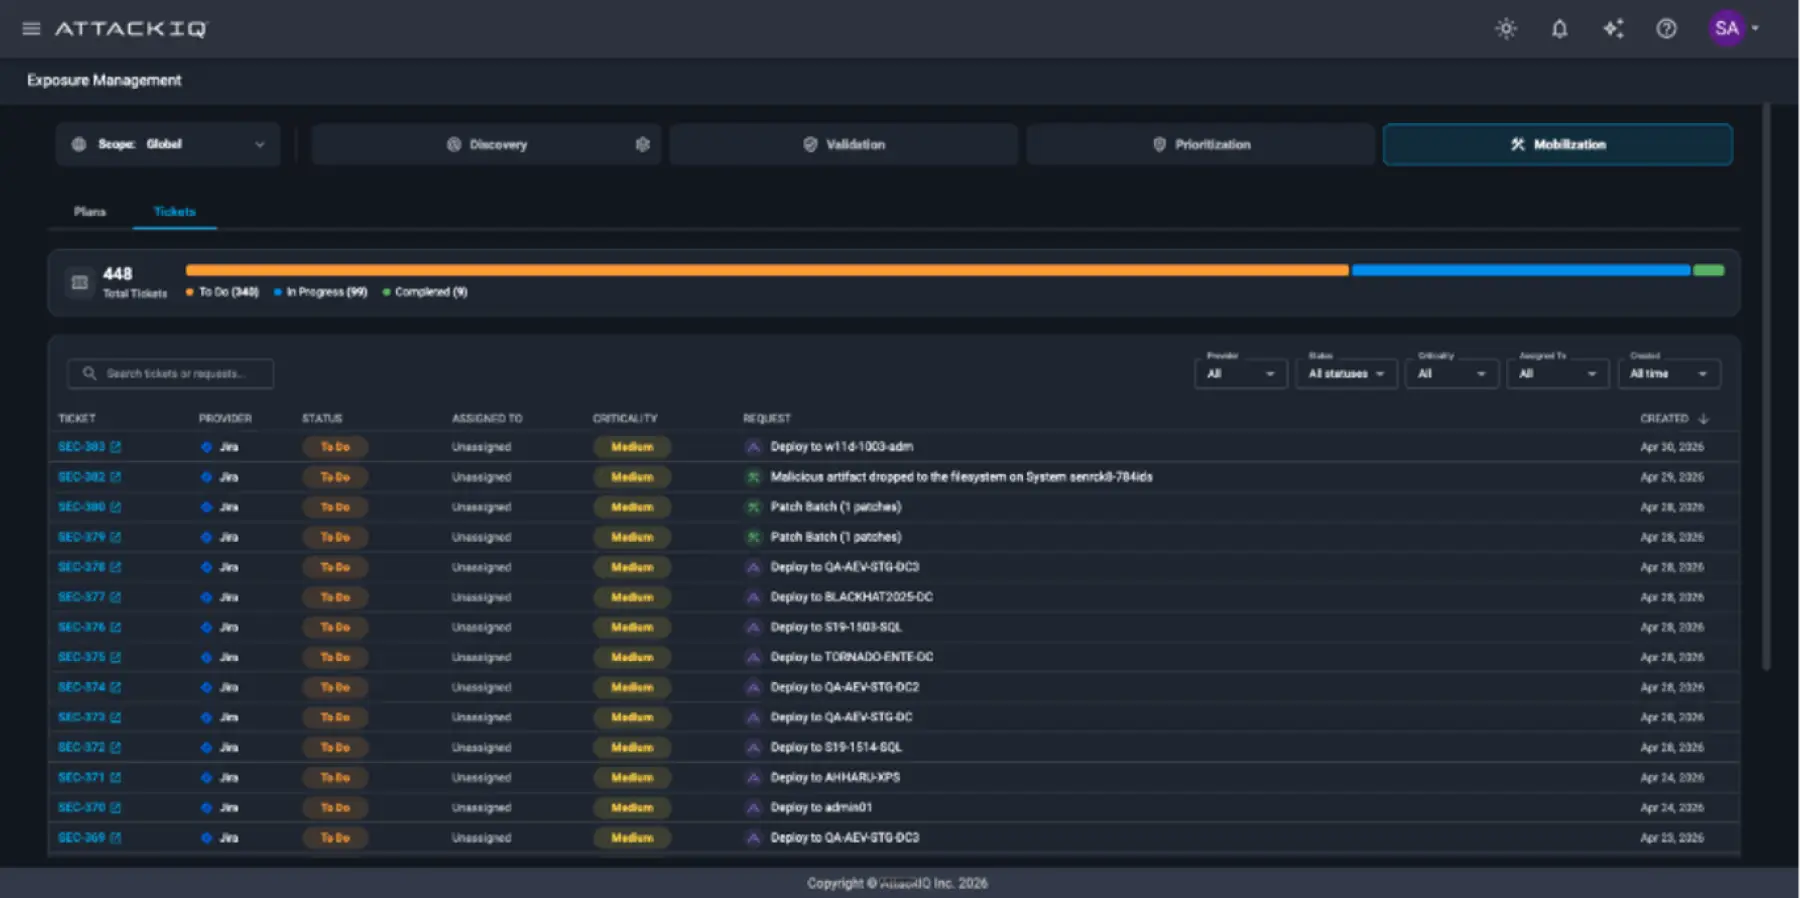1800x898 pixels.
Task: Open SEC-380 external link icon
Action: pos(116,507)
